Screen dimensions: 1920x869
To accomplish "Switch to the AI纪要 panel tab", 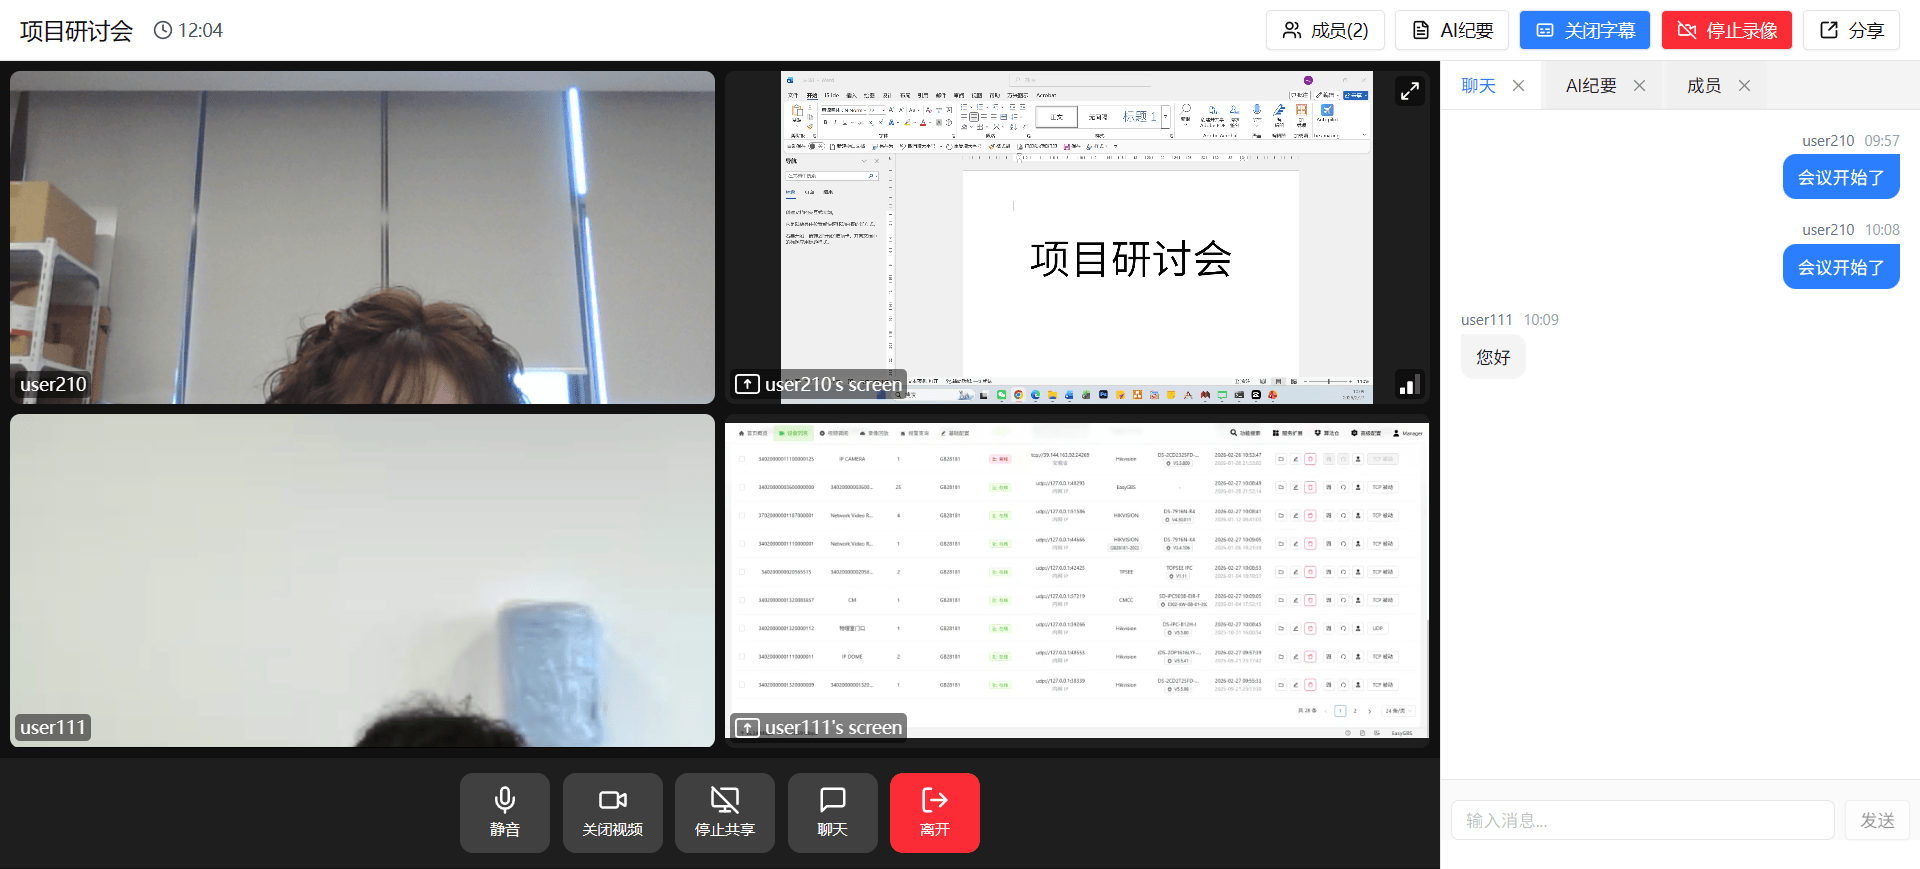I will pos(1591,86).
